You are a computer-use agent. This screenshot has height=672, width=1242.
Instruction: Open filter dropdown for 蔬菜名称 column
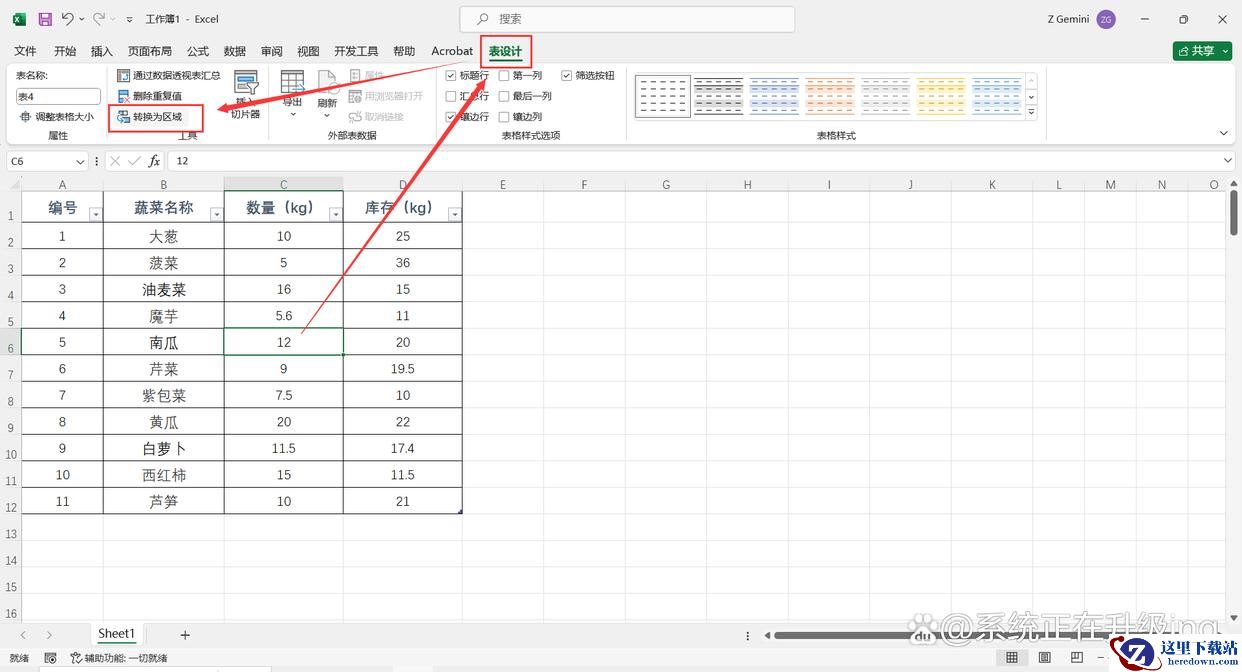213,214
